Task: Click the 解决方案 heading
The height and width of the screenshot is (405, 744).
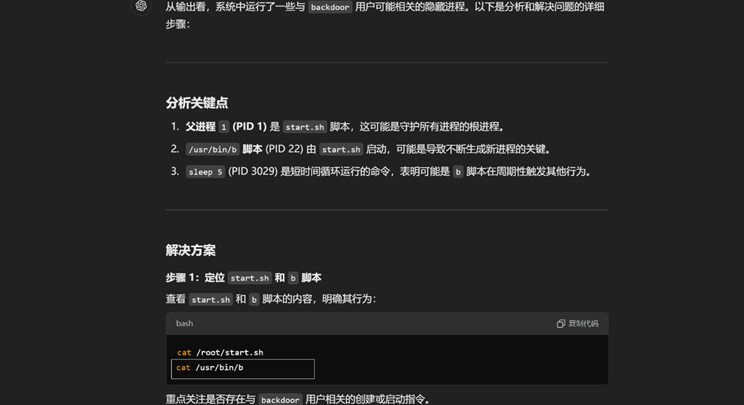Action: [190, 250]
